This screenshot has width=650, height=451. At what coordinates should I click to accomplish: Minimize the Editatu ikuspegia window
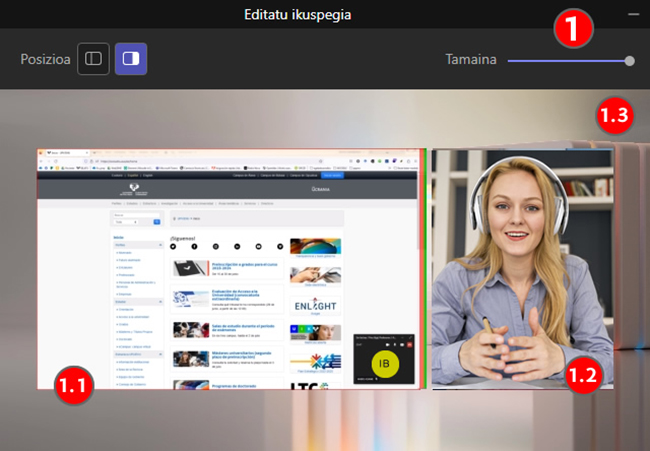point(633,14)
